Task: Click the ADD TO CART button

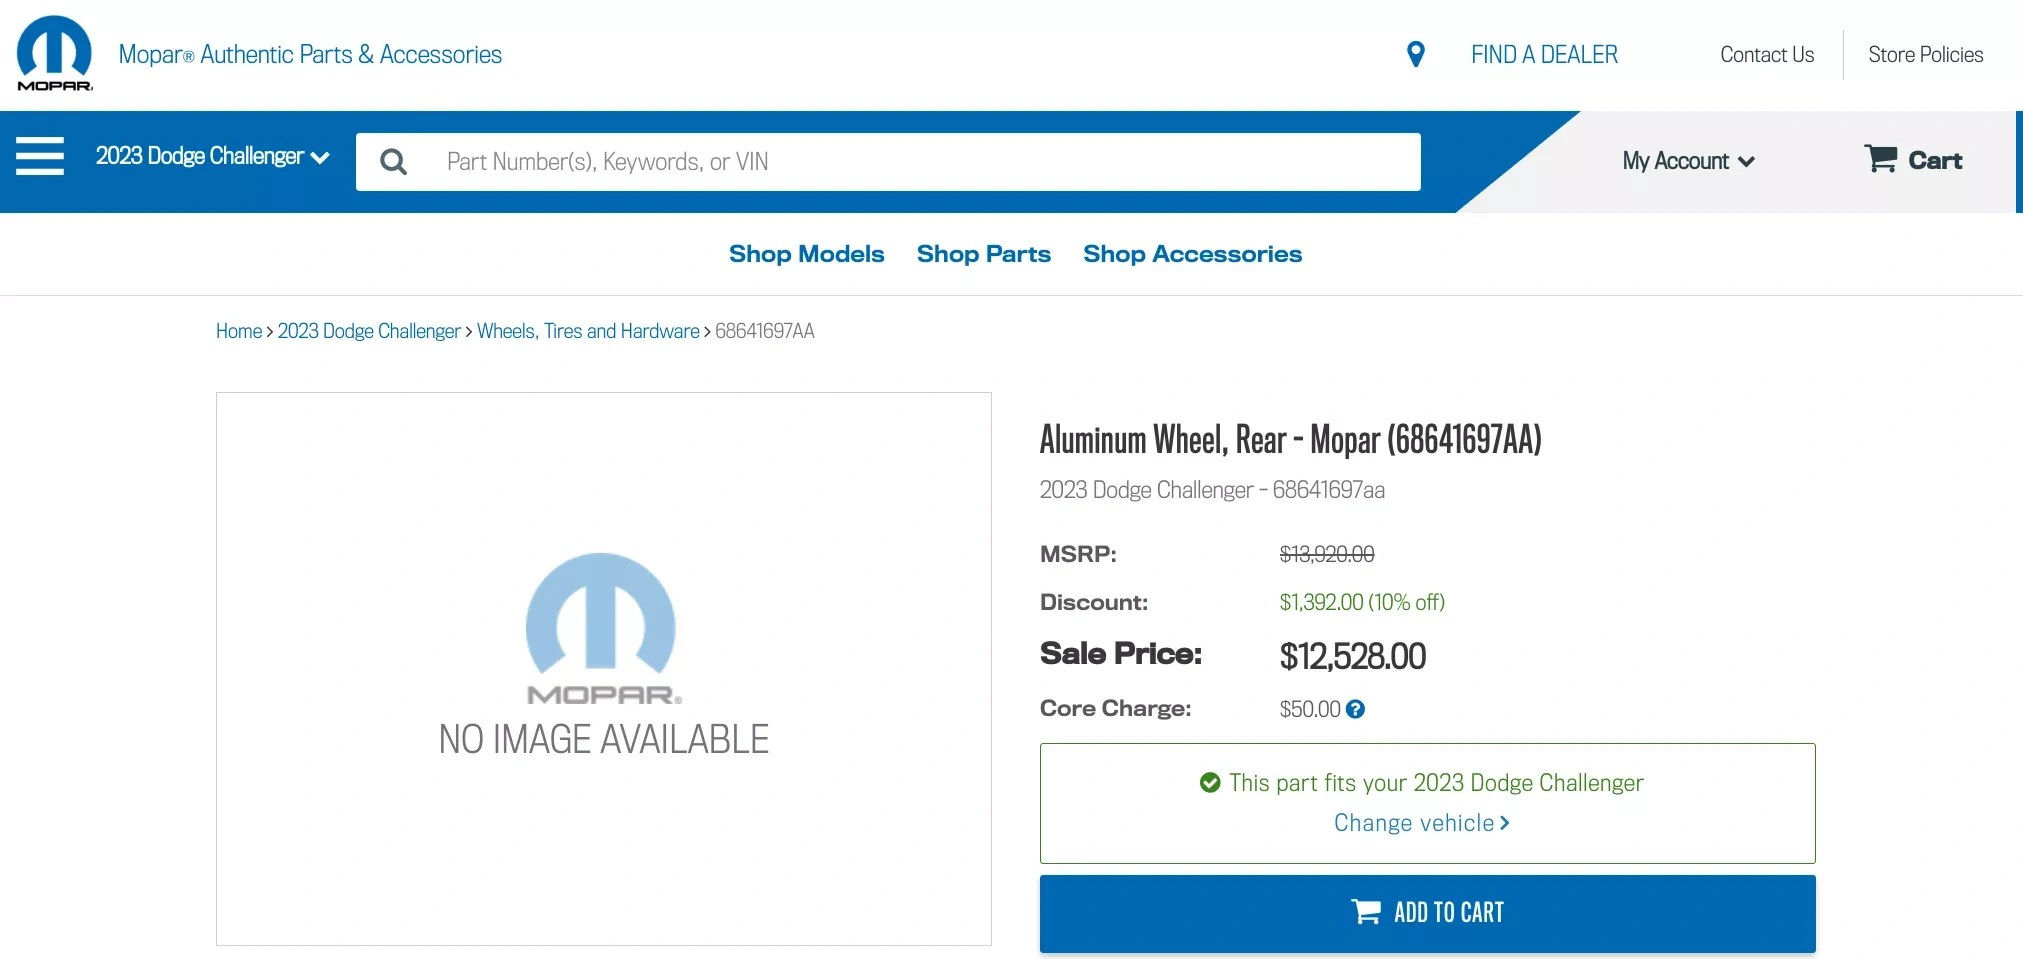Action: (1427, 913)
